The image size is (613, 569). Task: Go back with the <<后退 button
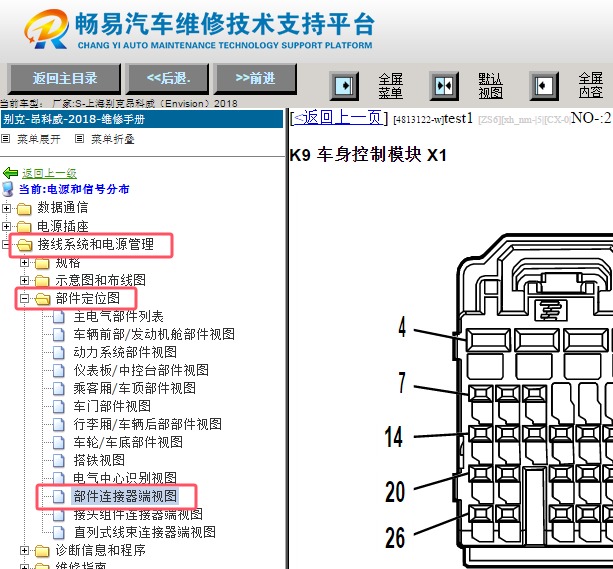pos(168,79)
